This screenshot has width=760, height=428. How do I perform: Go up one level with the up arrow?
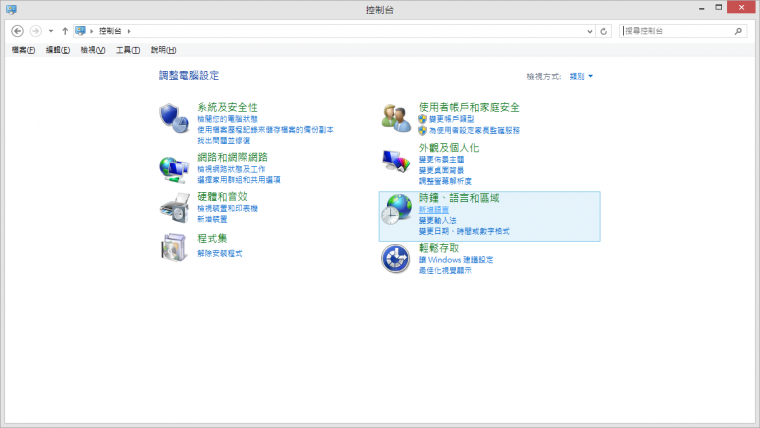point(65,31)
